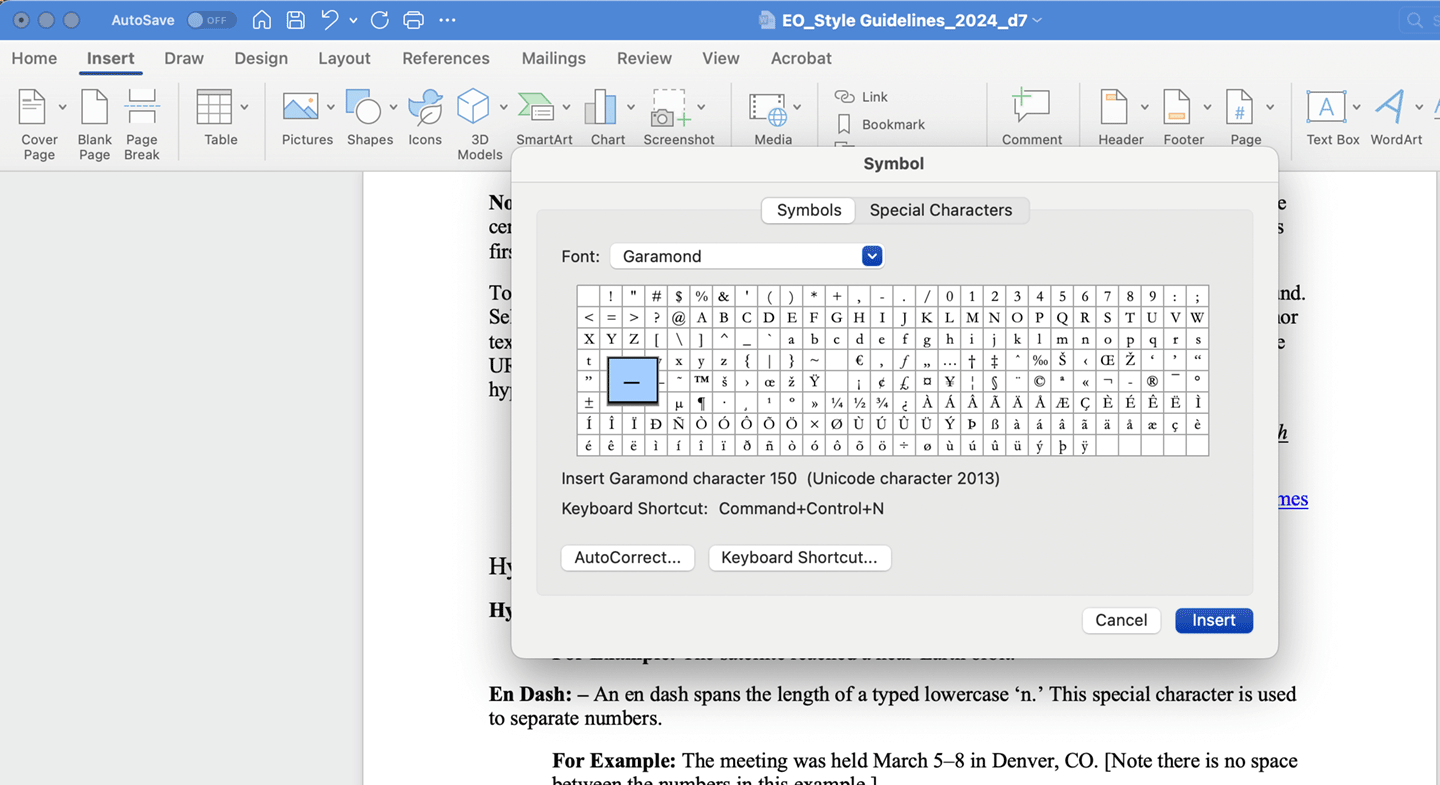
Task: Expand the 3D Models dropdown arrow
Action: [503, 107]
